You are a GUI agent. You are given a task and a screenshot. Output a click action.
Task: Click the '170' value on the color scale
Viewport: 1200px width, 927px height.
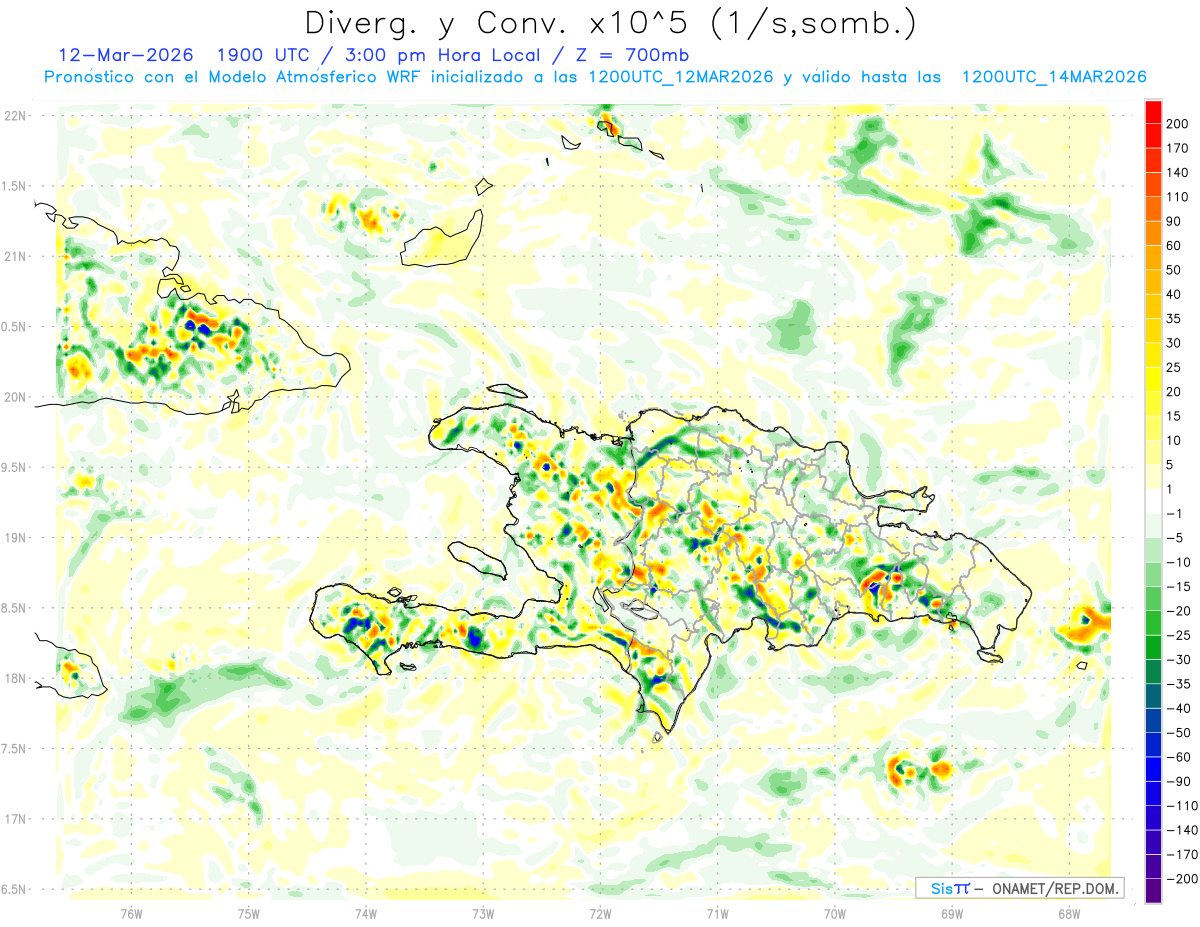click(x=1179, y=148)
